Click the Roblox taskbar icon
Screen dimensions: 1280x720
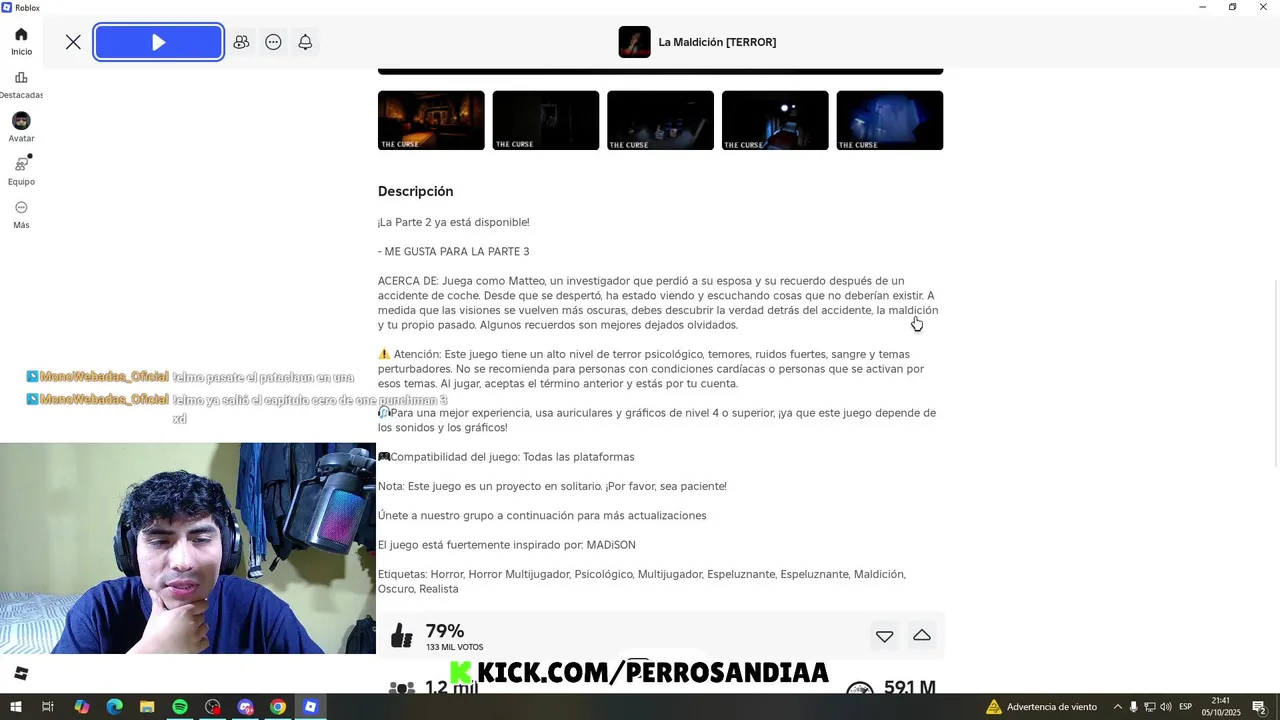[311, 707]
